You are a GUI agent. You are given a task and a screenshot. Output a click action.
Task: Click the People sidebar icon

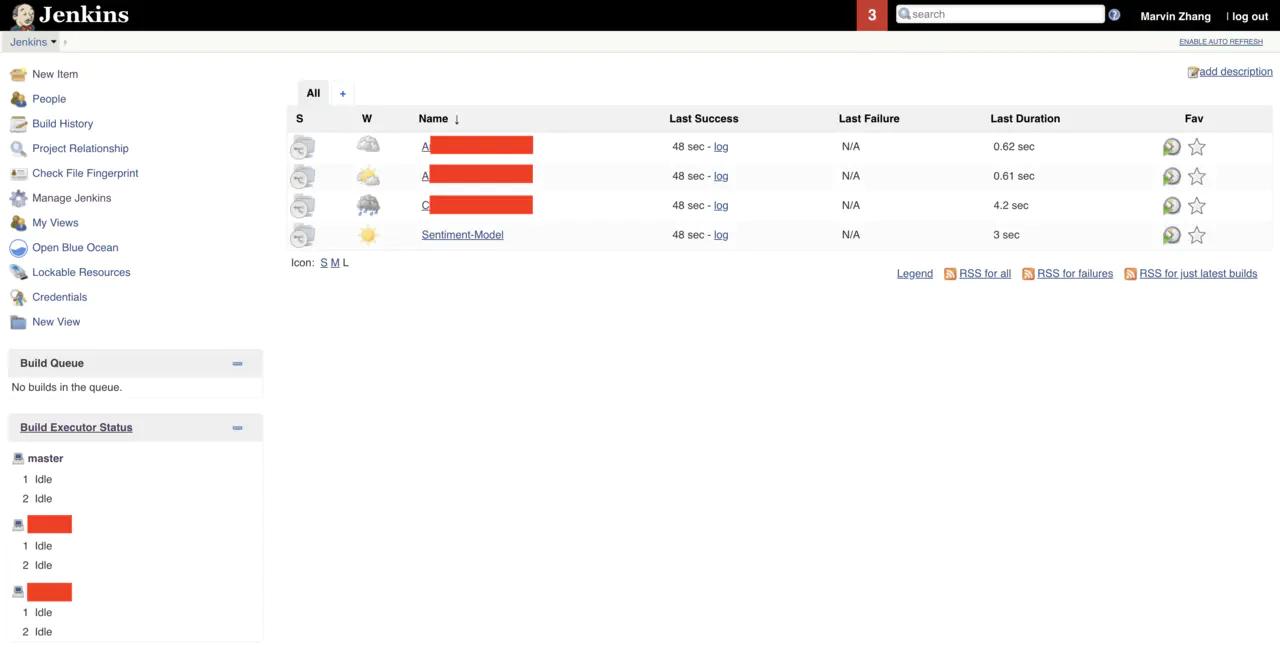pos(18,99)
